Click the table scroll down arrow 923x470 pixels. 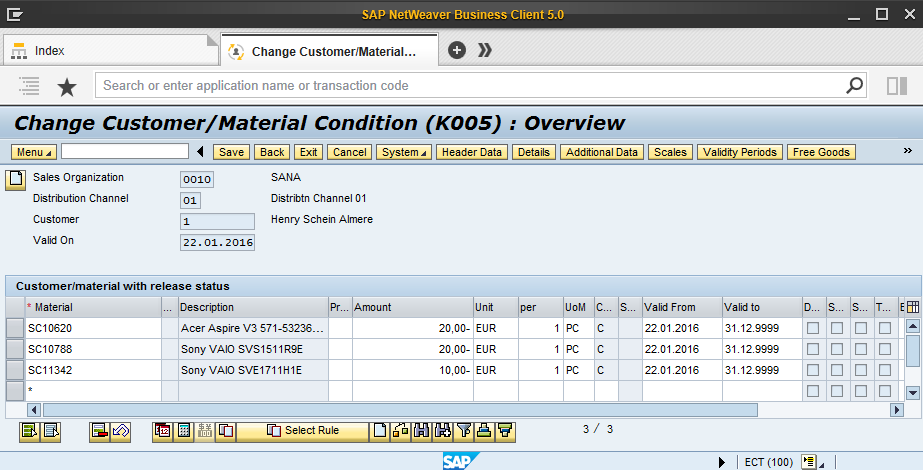click(x=912, y=392)
